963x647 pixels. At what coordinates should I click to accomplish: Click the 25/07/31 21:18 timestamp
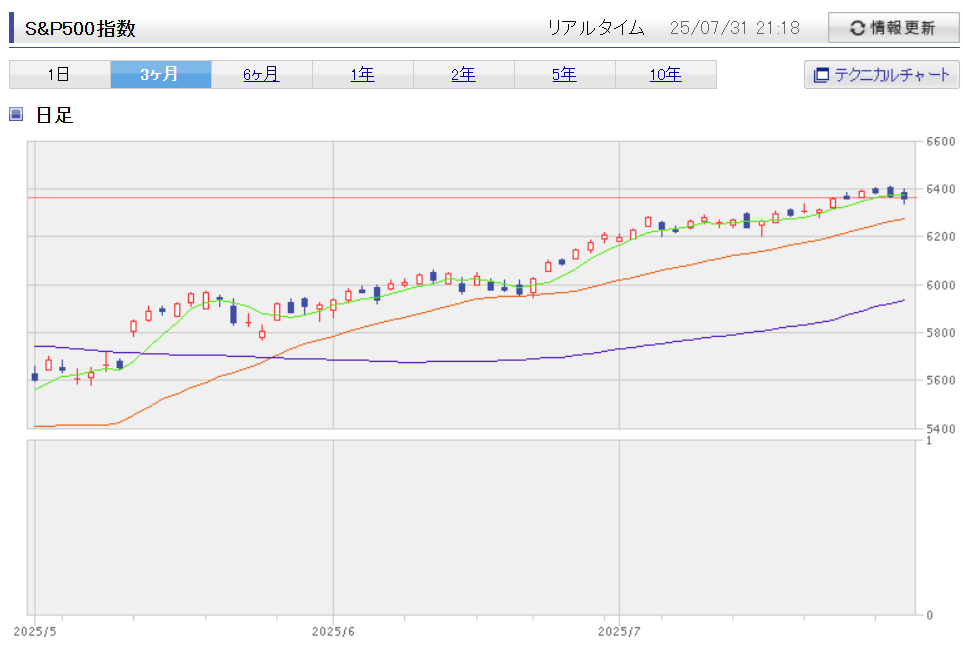click(735, 28)
